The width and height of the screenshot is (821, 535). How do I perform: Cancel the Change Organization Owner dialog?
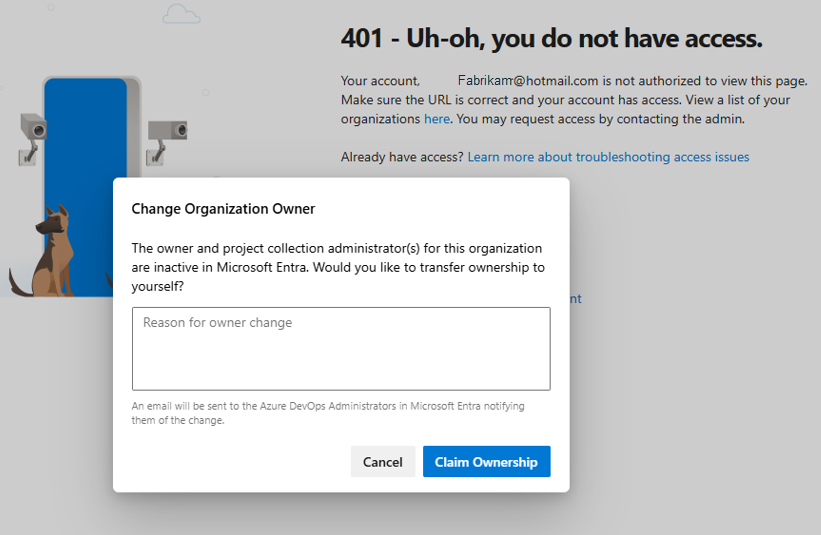tap(383, 461)
